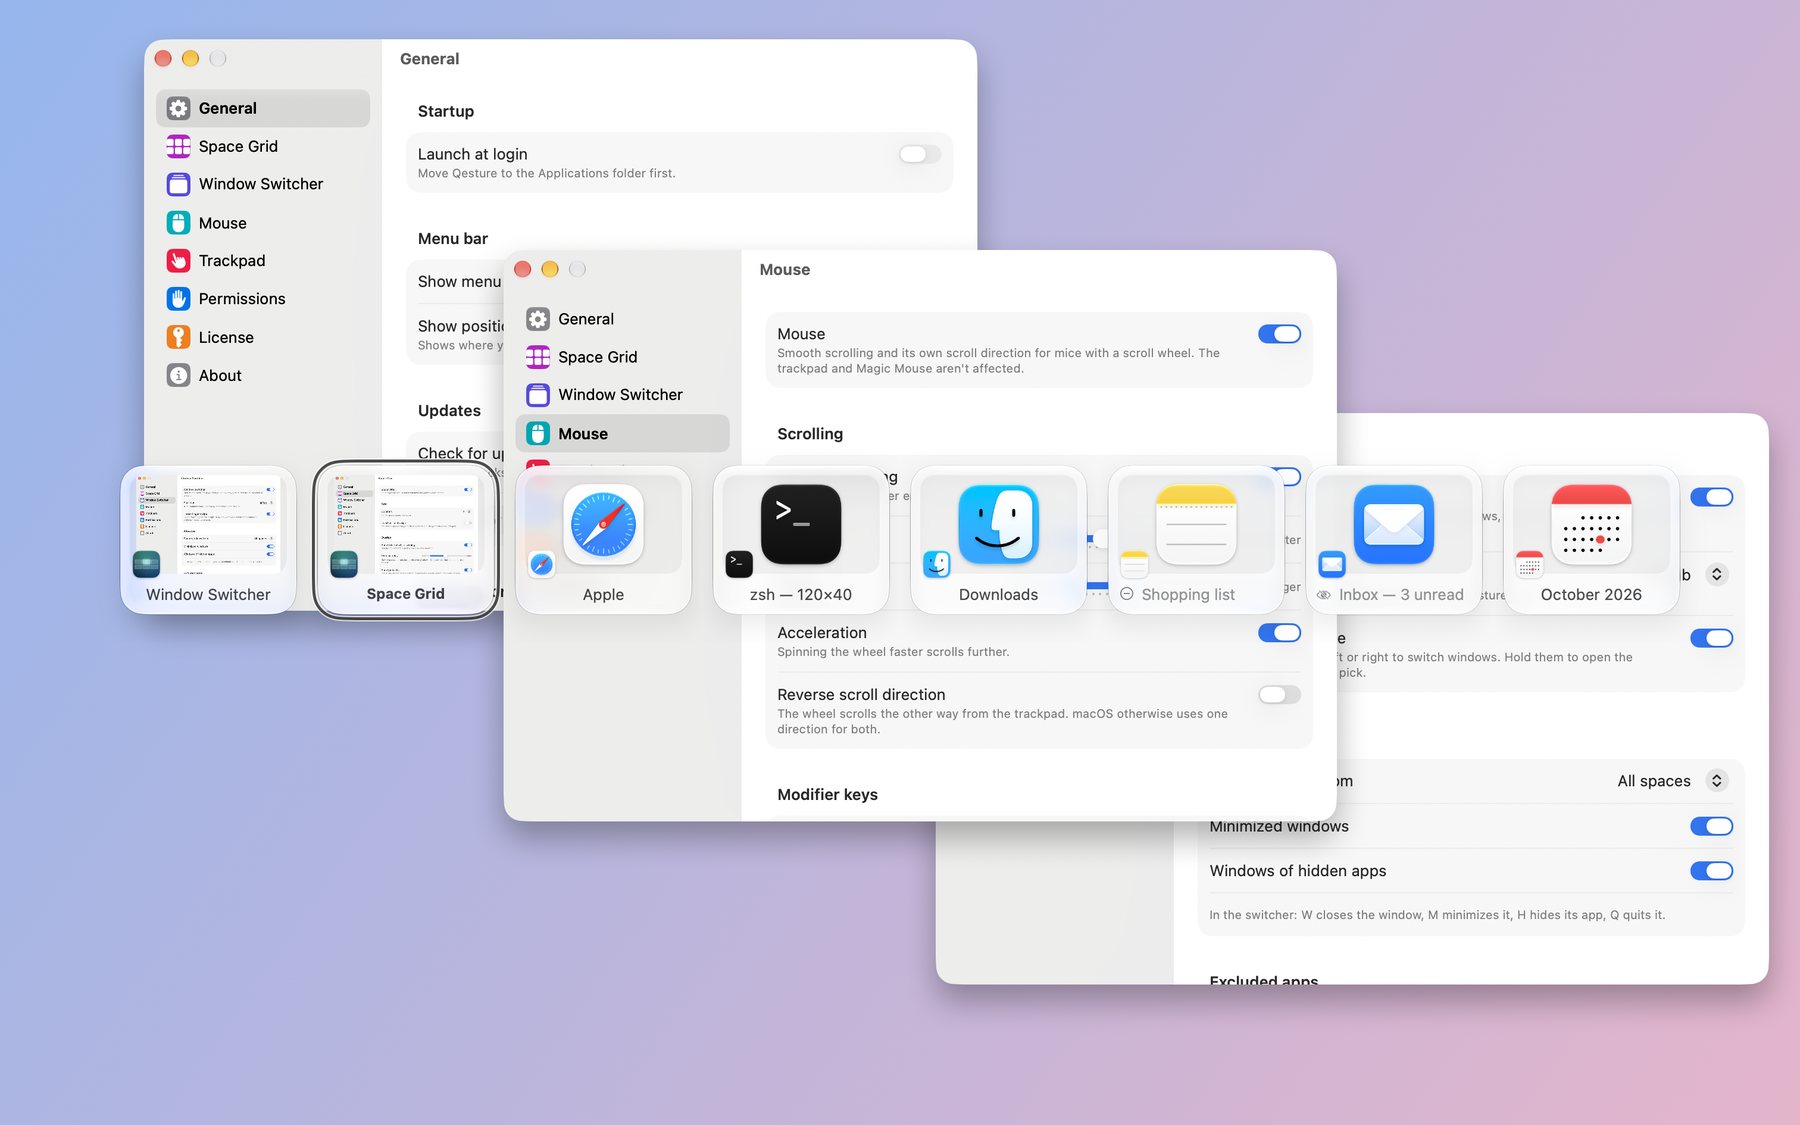
Task: Toggle Windows of hidden apps off
Action: [1711, 871]
